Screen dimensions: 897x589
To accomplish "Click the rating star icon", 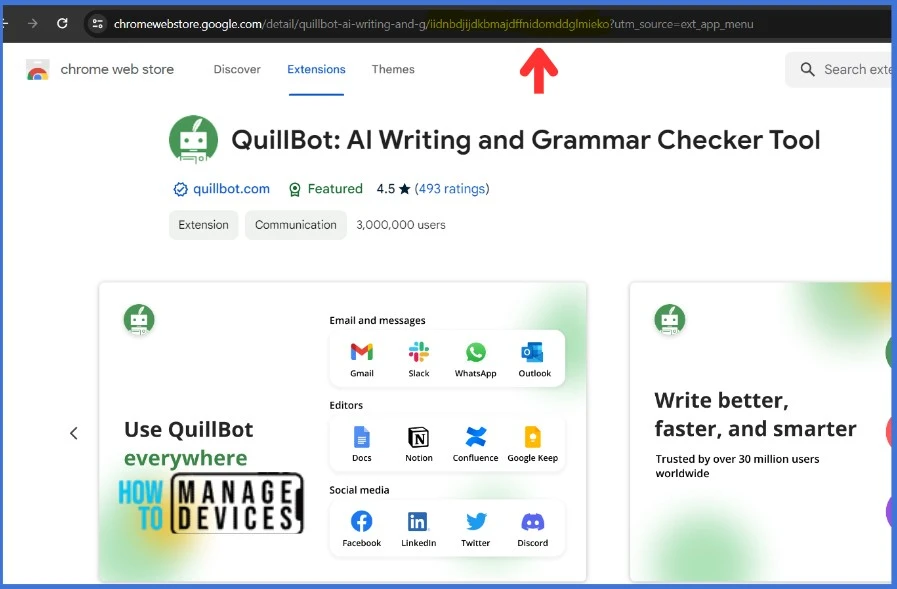I will [x=404, y=189].
